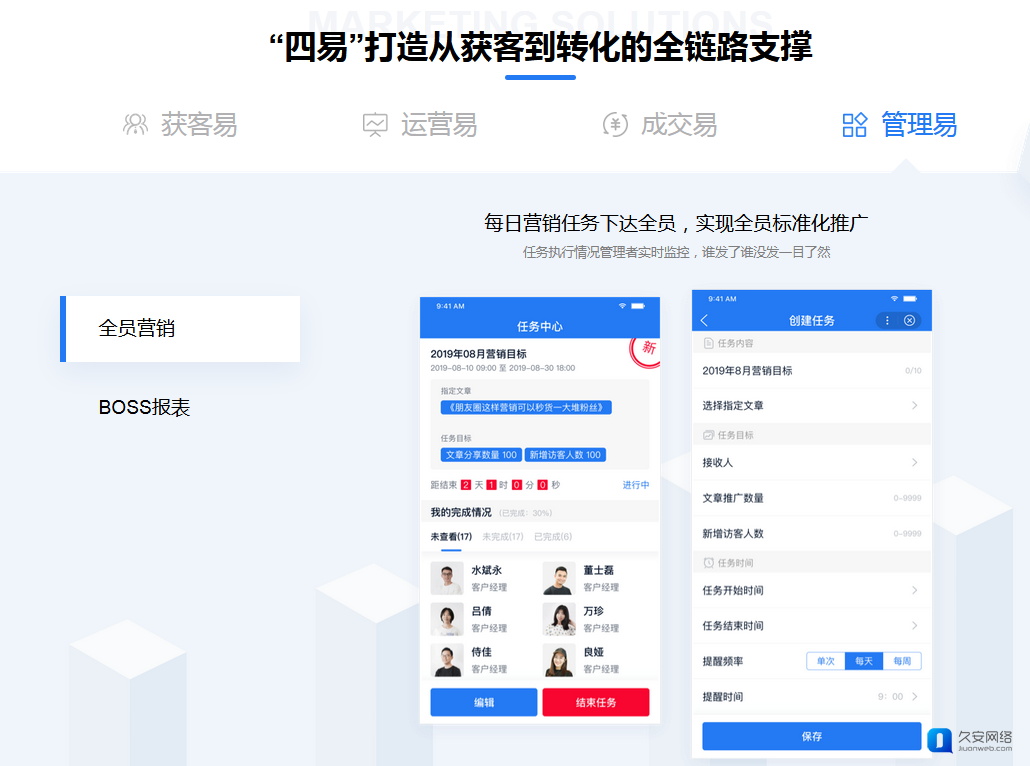
Task: Click the 久安网络 logo icon
Action: click(940, 740)
